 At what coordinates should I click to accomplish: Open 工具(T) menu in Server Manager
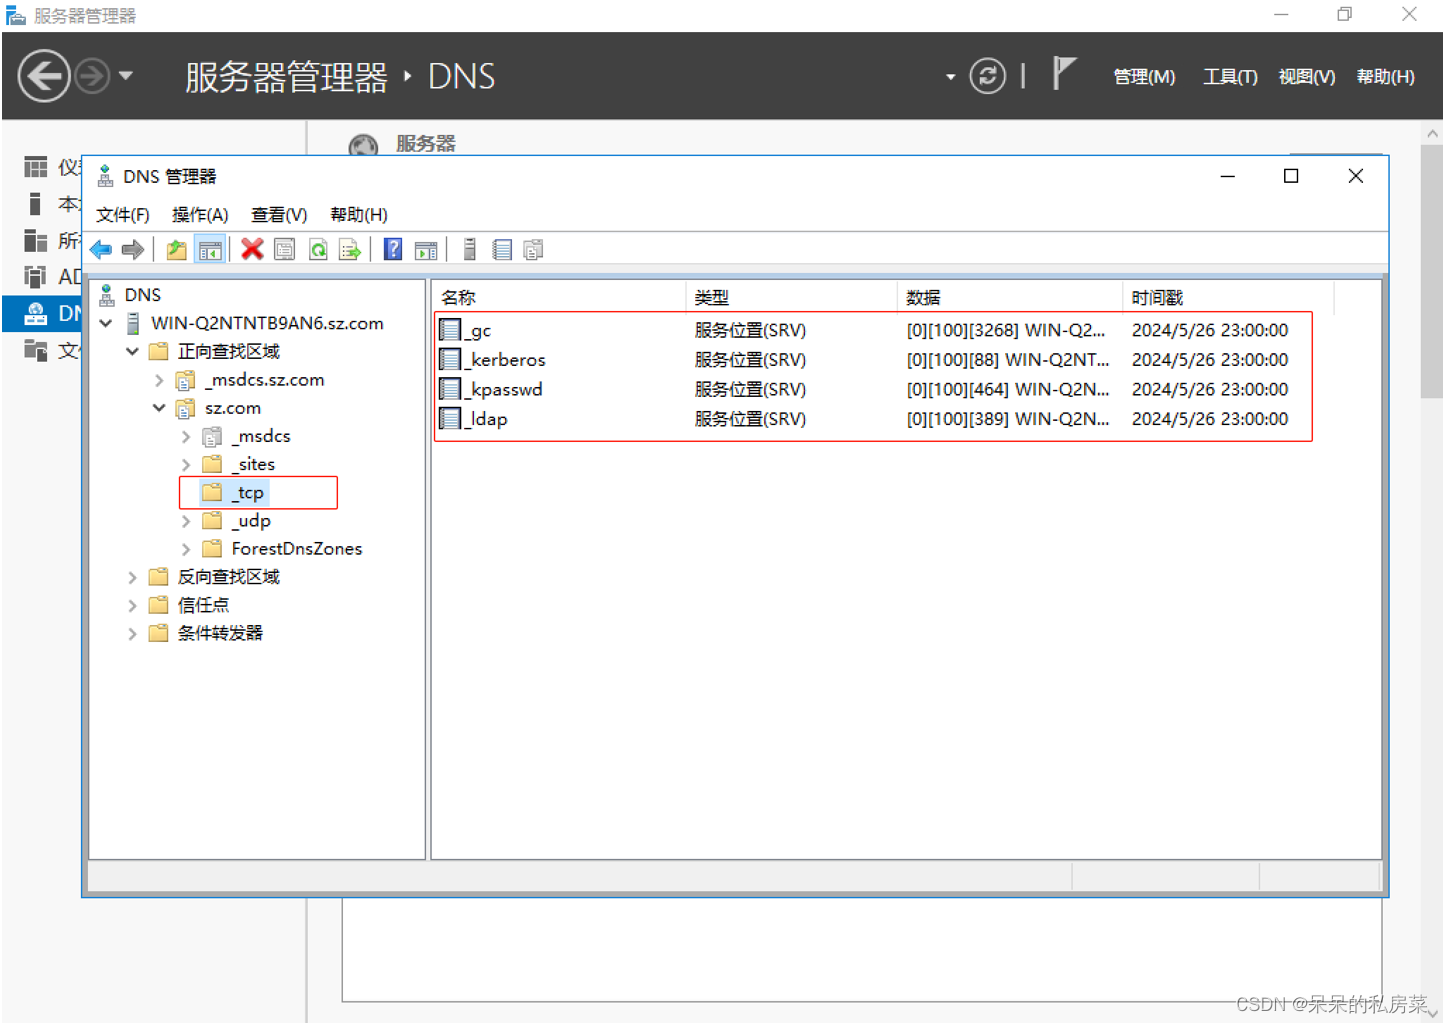point(1230,77)
